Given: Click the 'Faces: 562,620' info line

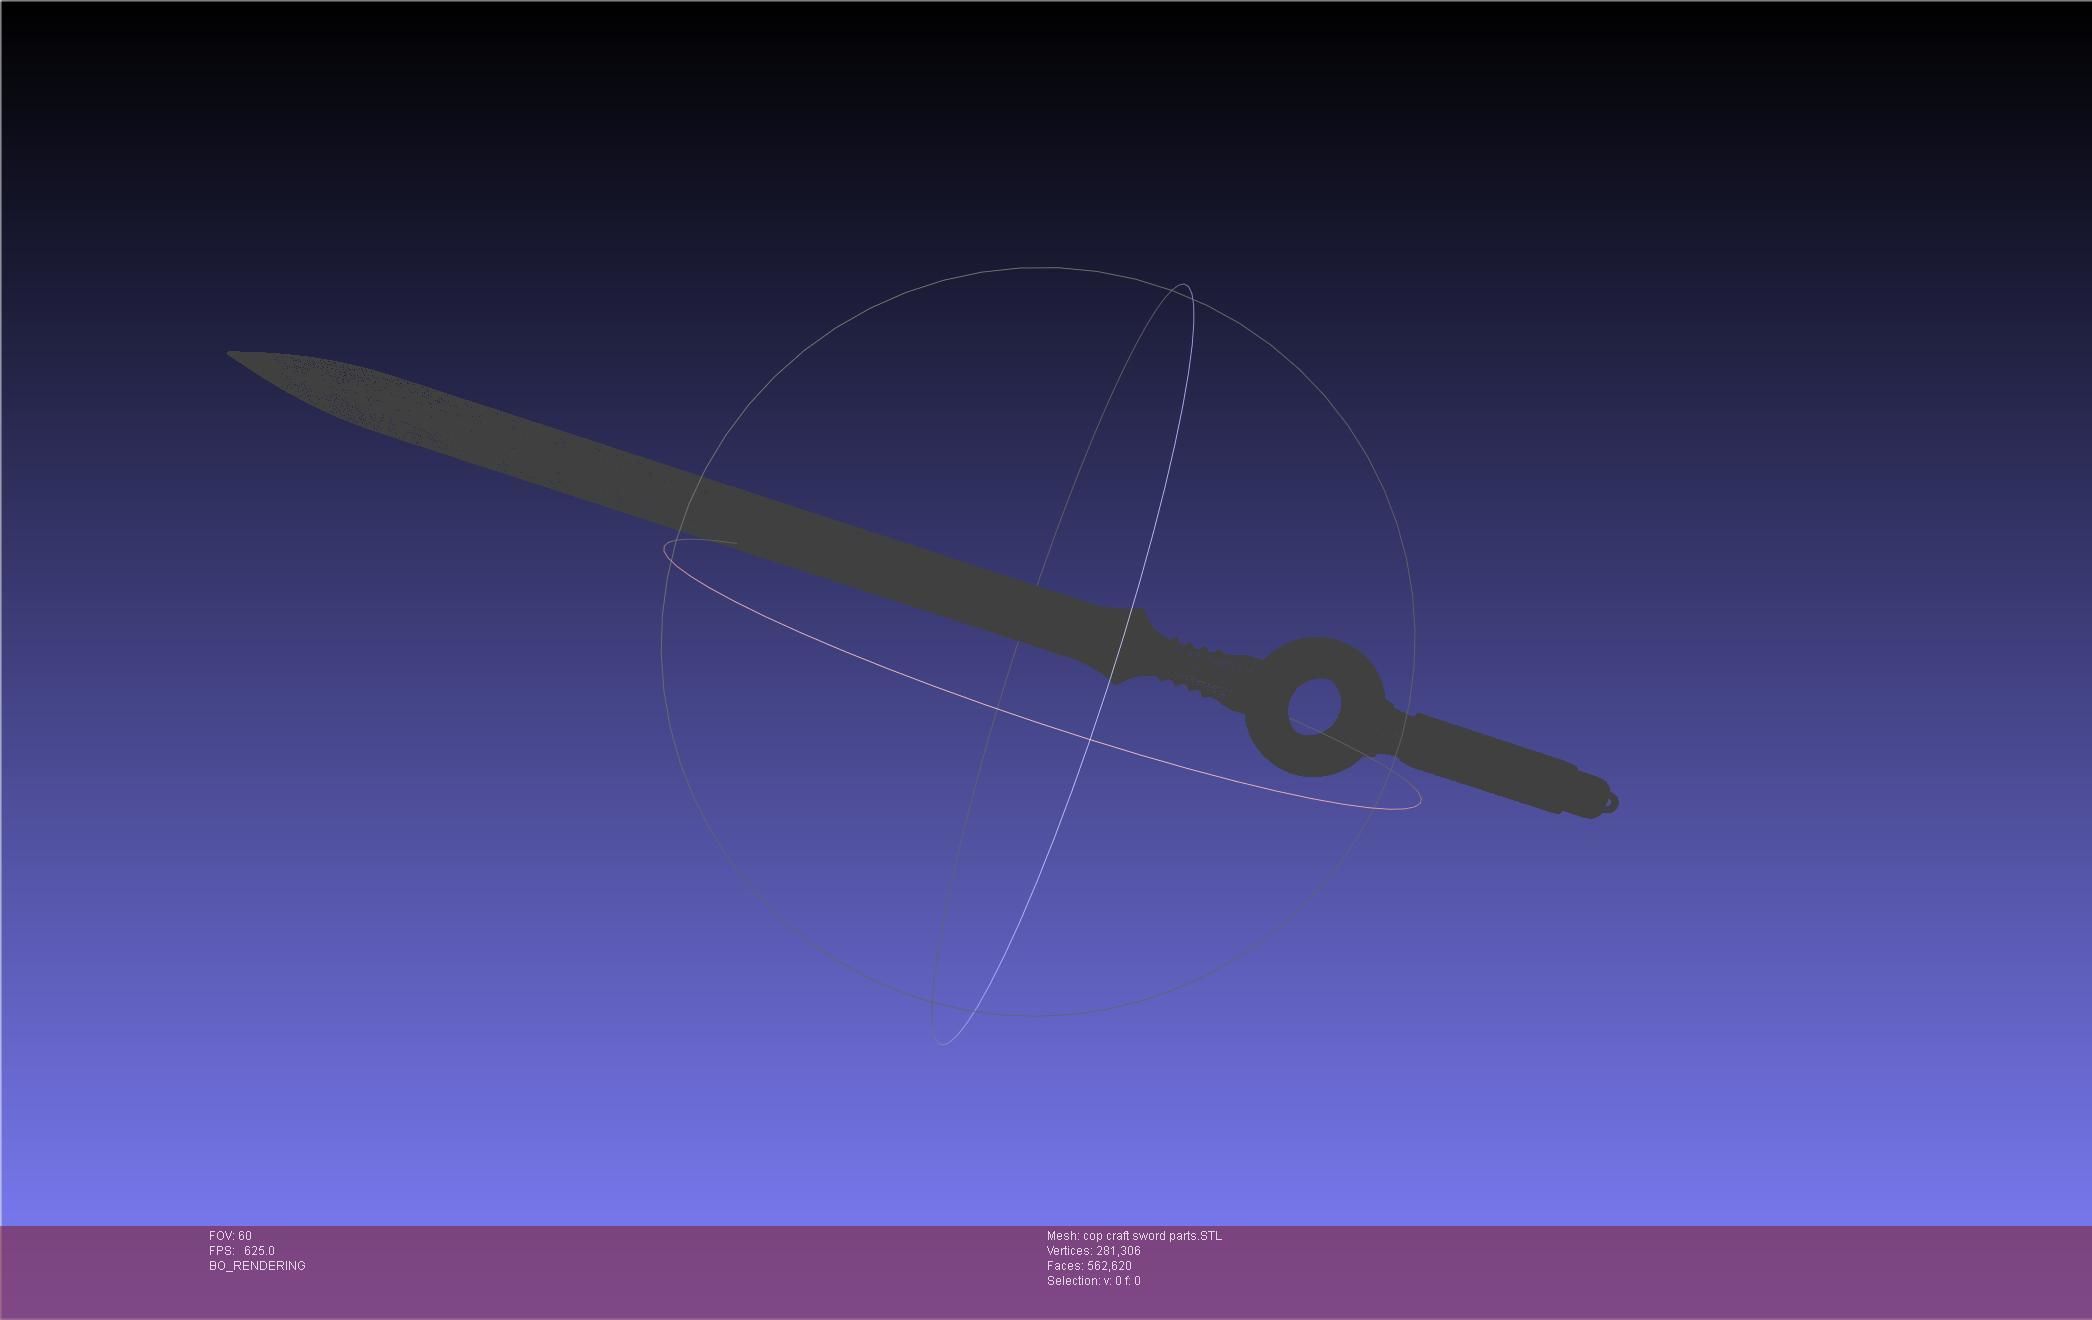Looking at the screenshot, I should pos(1089,1266).
